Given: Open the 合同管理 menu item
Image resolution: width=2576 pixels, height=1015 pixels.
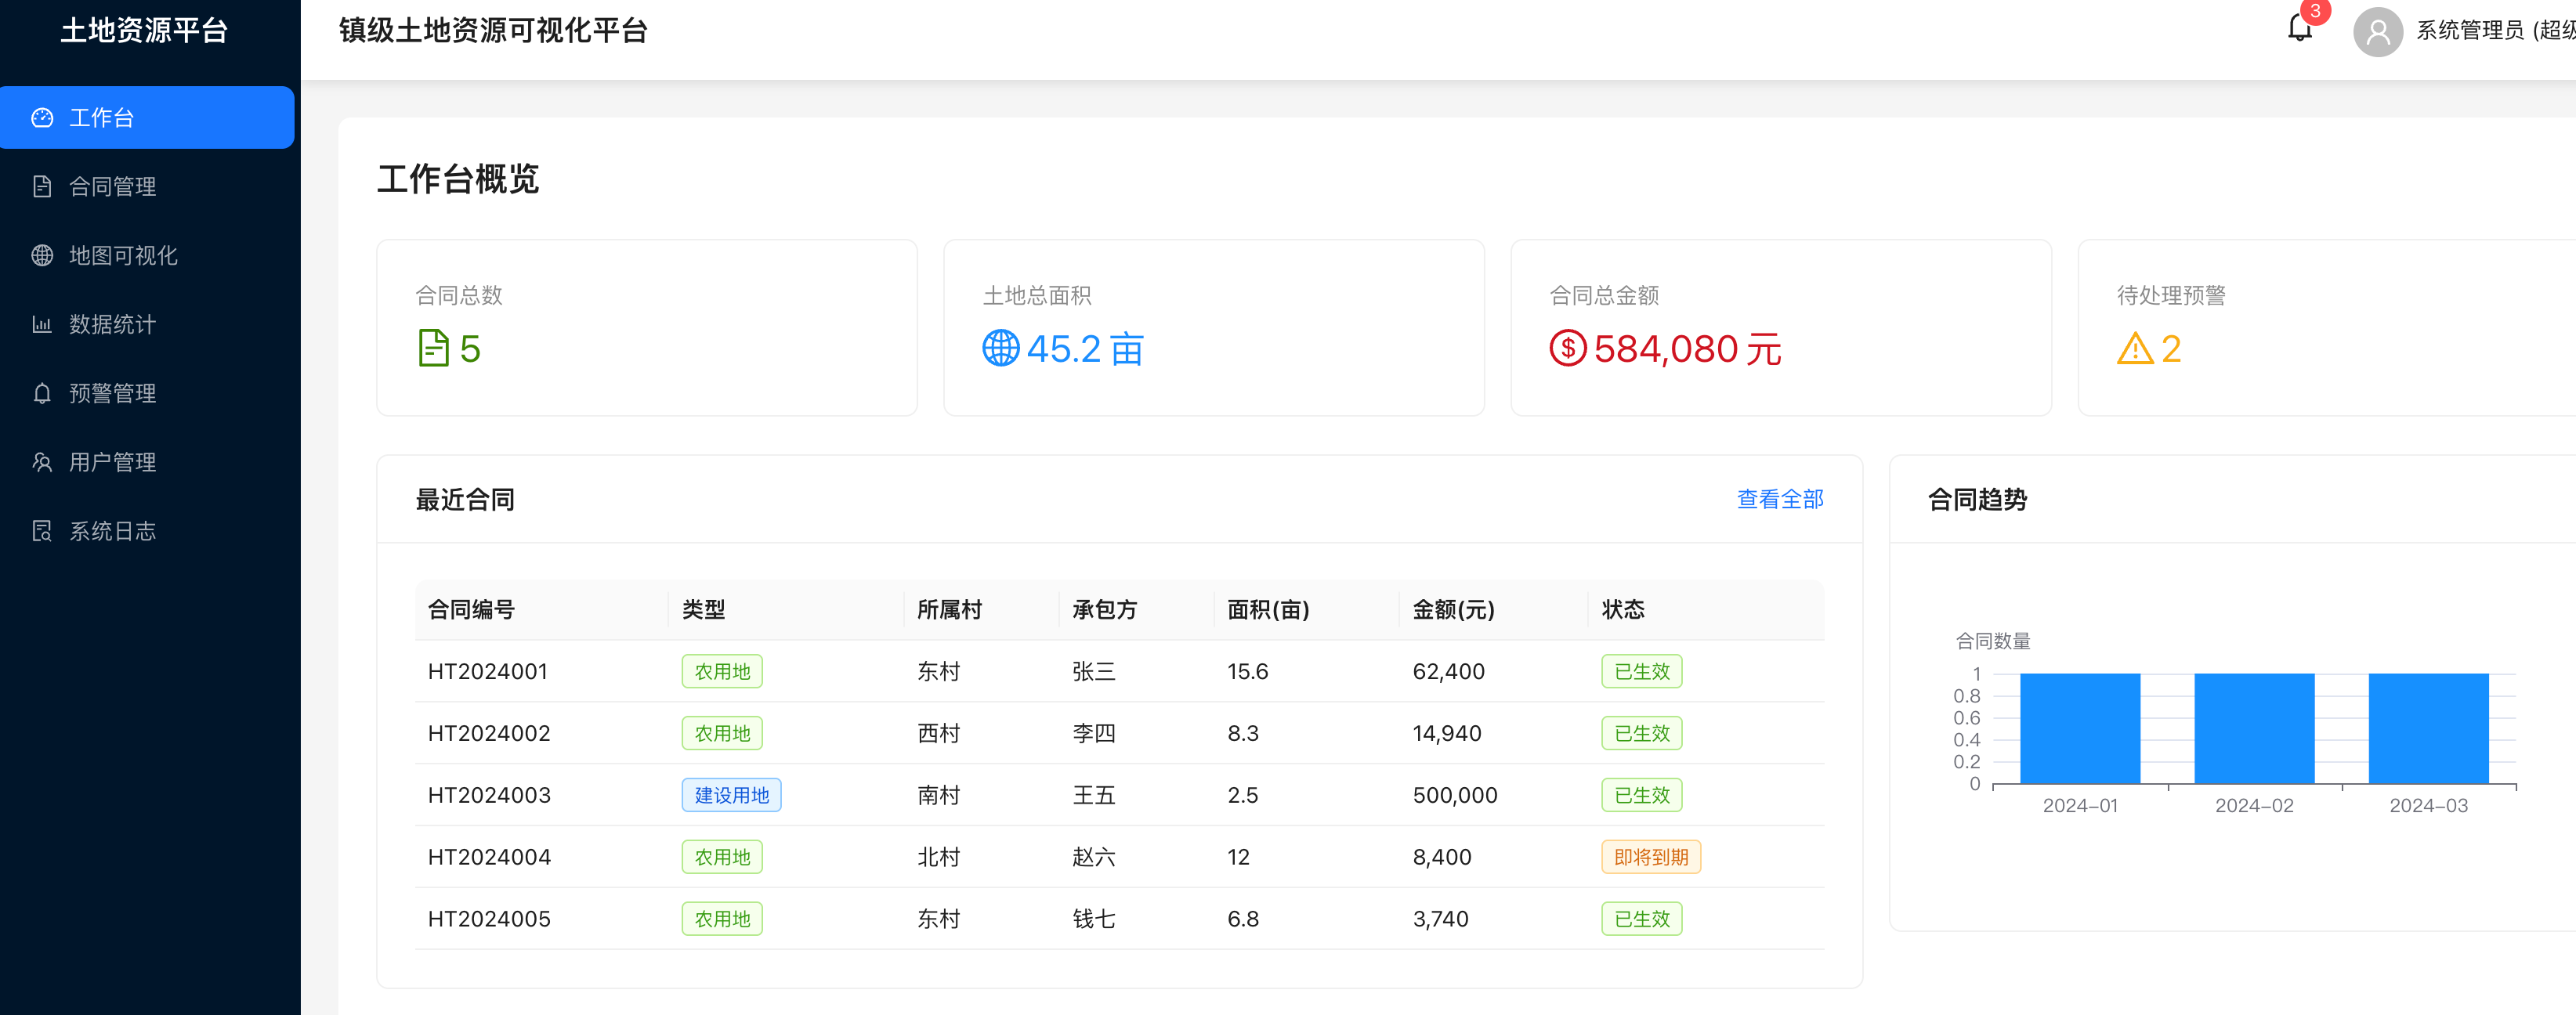Looking at the screenshot, I should [112, 187].
